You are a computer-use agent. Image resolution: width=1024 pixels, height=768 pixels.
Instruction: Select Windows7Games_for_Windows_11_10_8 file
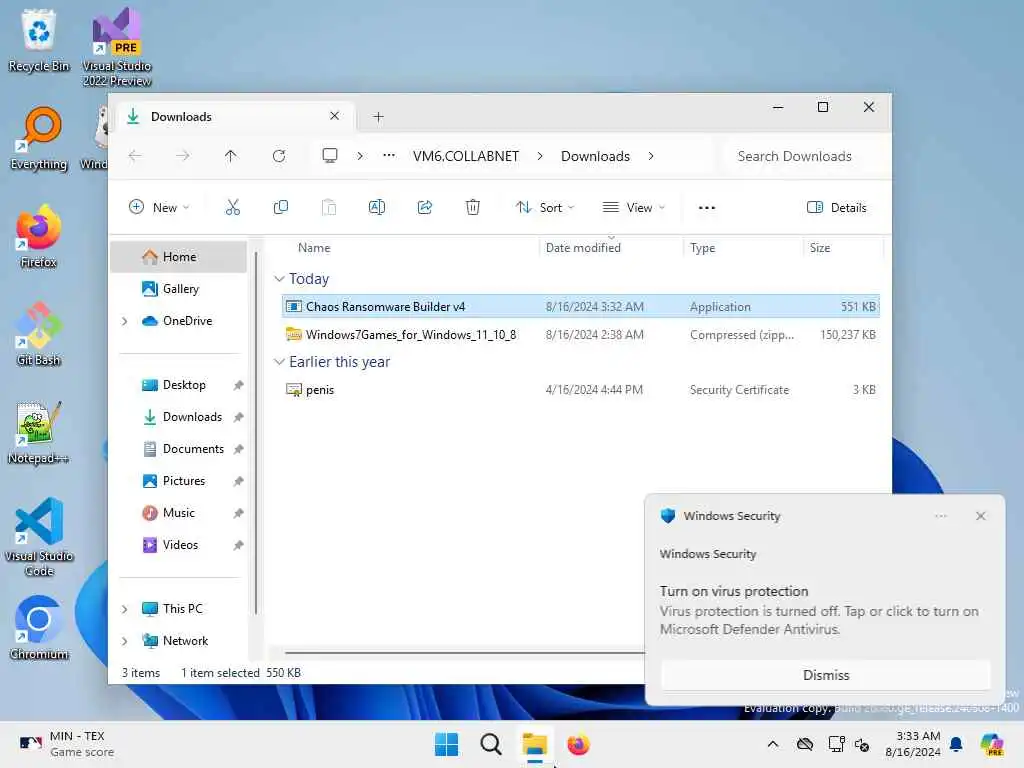point(581,334)
